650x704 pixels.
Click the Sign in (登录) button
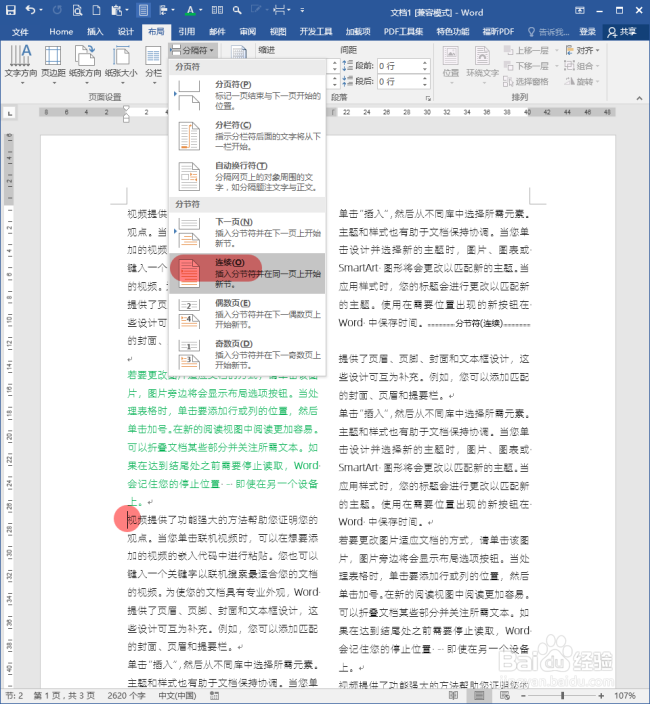587,32
